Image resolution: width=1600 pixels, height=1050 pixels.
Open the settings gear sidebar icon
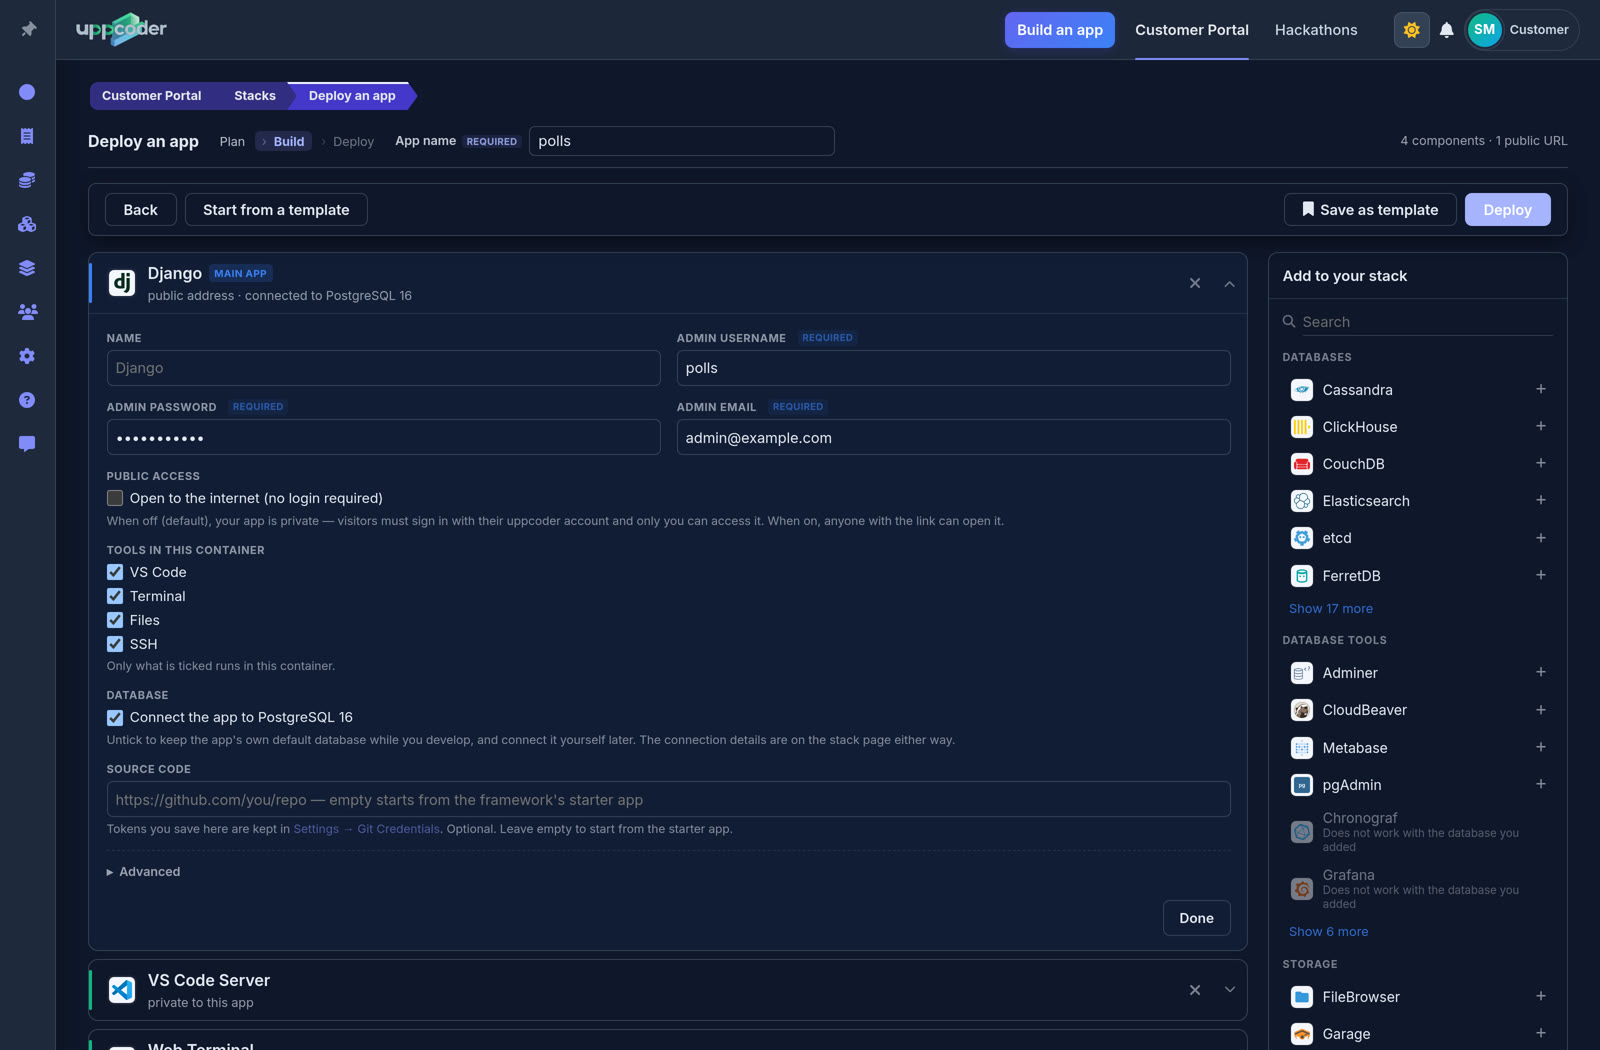(27, 356)
